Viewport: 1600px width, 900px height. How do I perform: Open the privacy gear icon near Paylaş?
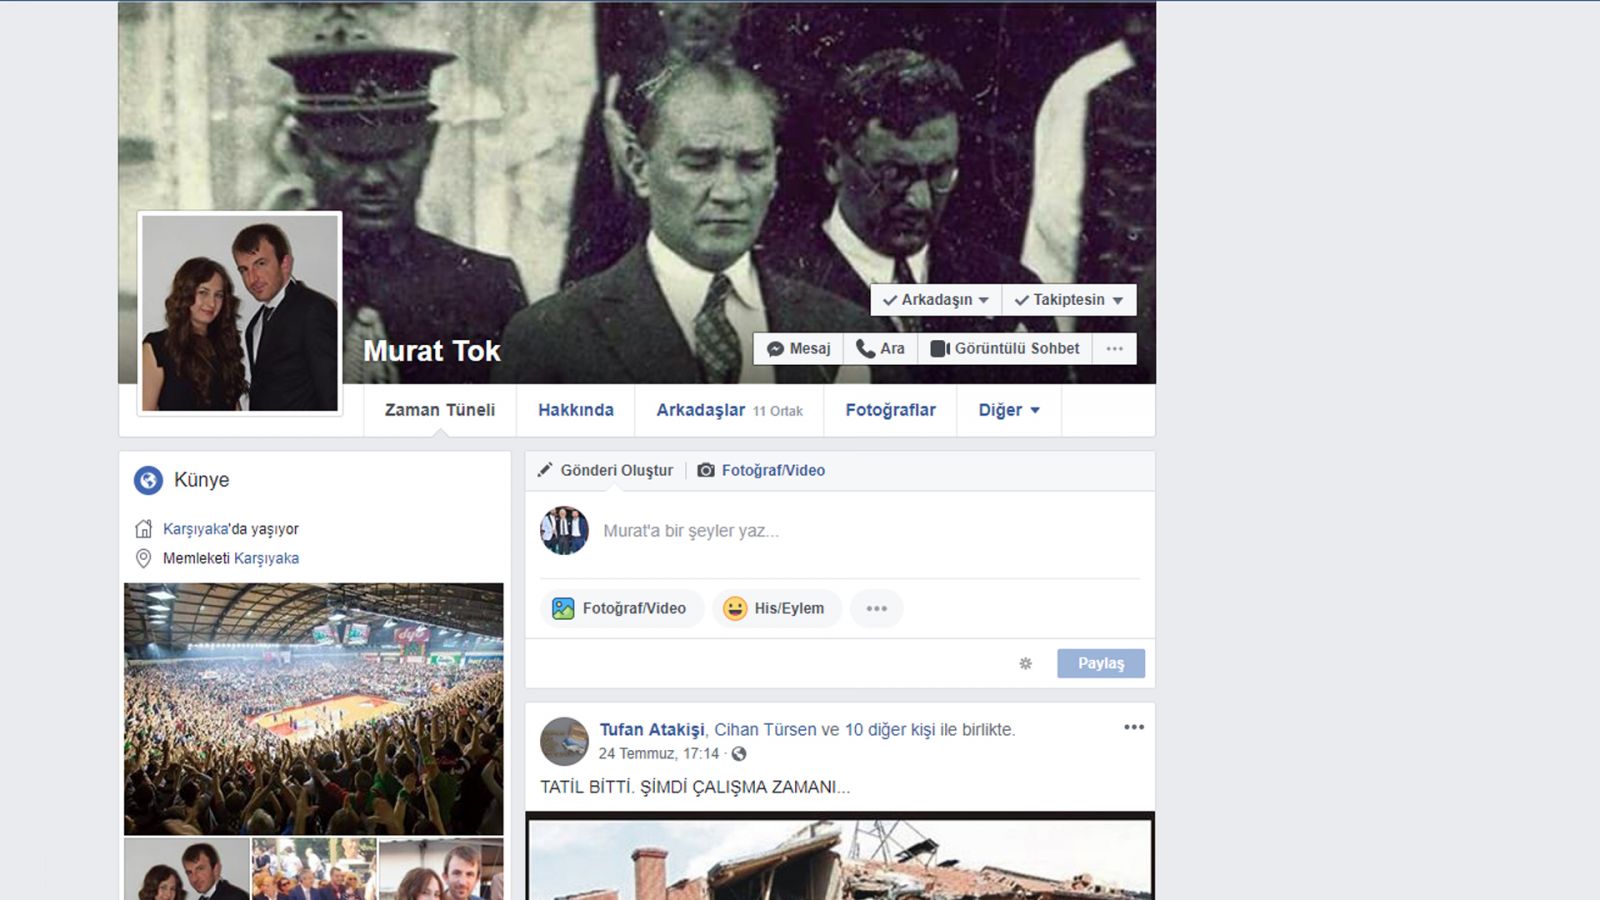pos(1027,662)
